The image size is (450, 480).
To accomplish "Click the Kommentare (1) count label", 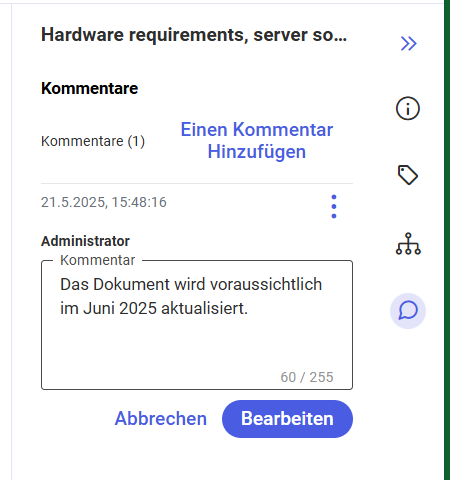I will (x=93, y=141).
